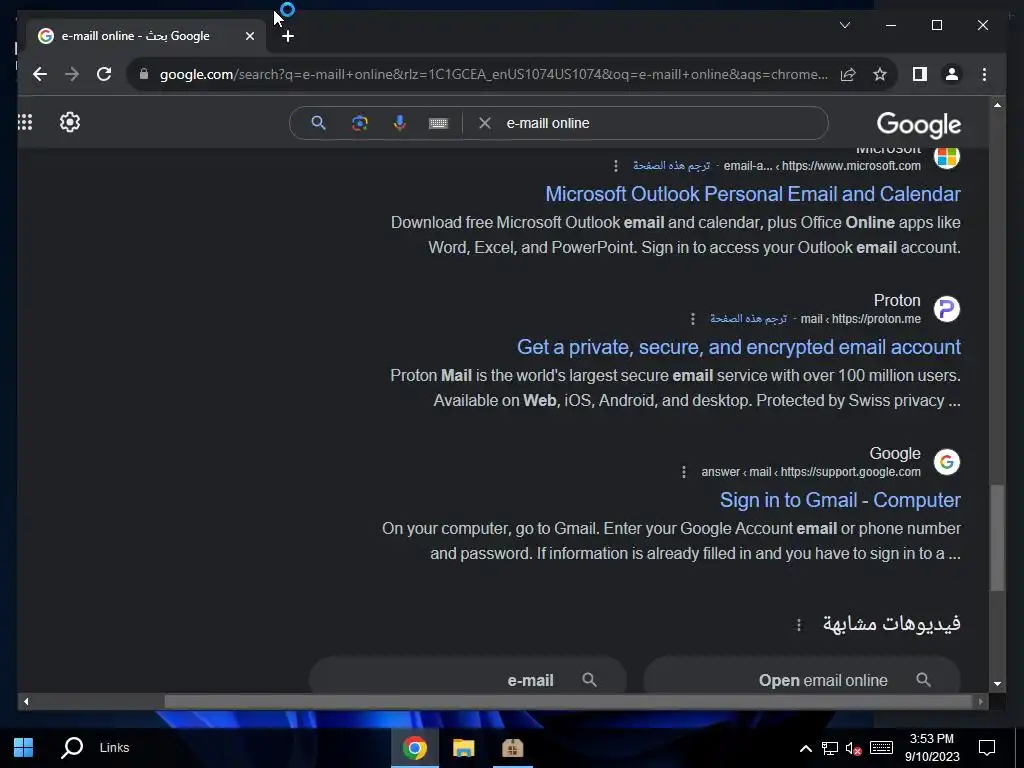Open the on-screen keyboard input tool

click(x=438, y=123)
